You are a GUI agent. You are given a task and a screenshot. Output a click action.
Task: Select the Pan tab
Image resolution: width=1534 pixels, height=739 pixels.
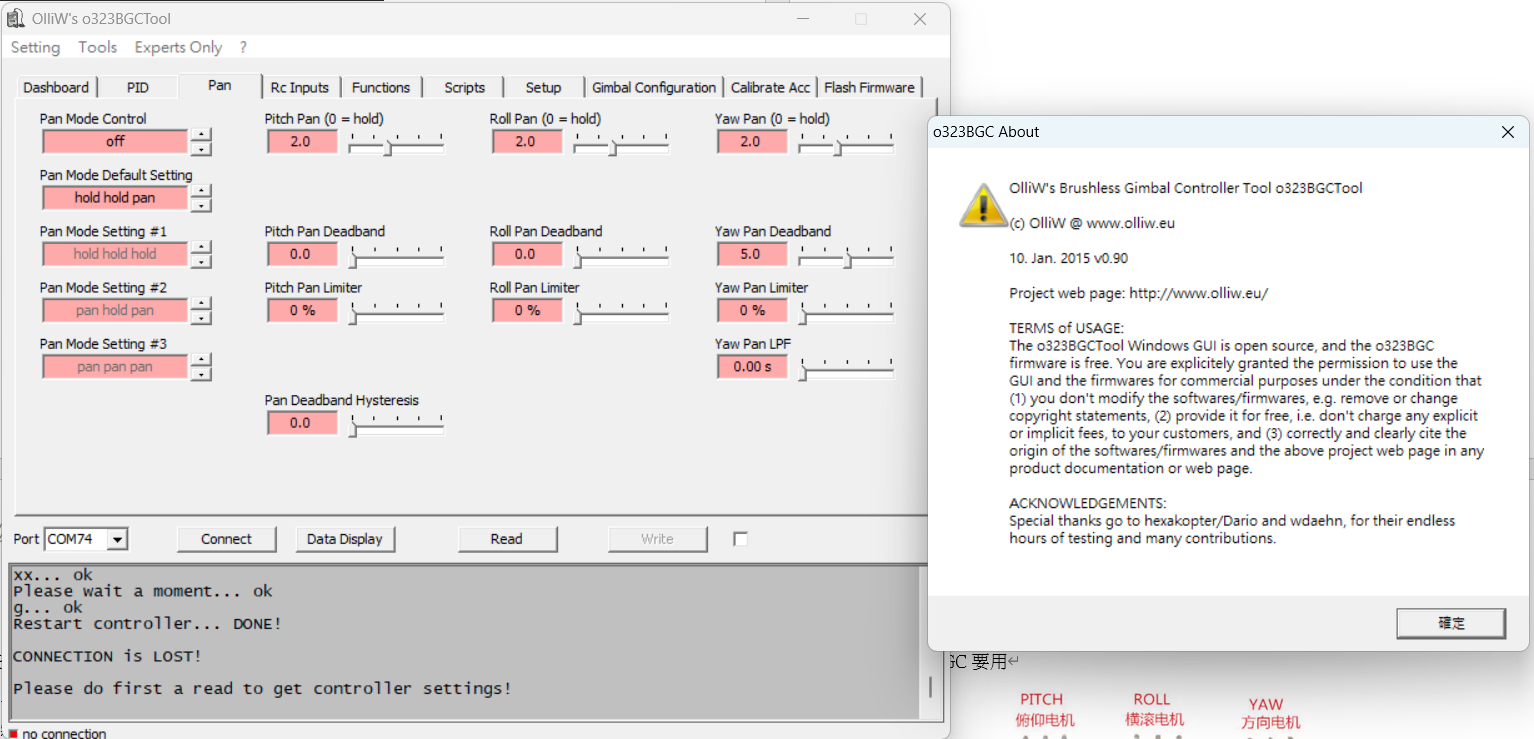(220, 86)
